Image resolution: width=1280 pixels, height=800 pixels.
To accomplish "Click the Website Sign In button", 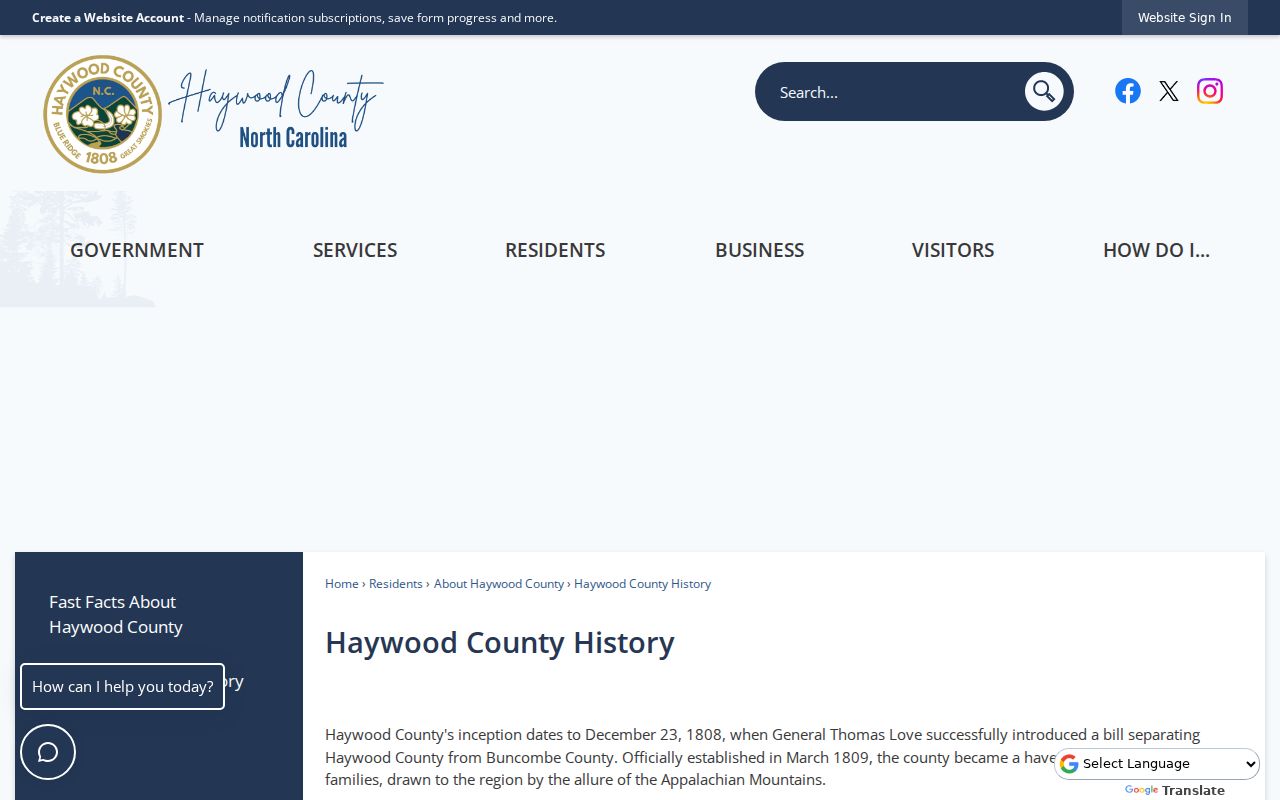I will pyautogui.click(x=1185, y=18).
